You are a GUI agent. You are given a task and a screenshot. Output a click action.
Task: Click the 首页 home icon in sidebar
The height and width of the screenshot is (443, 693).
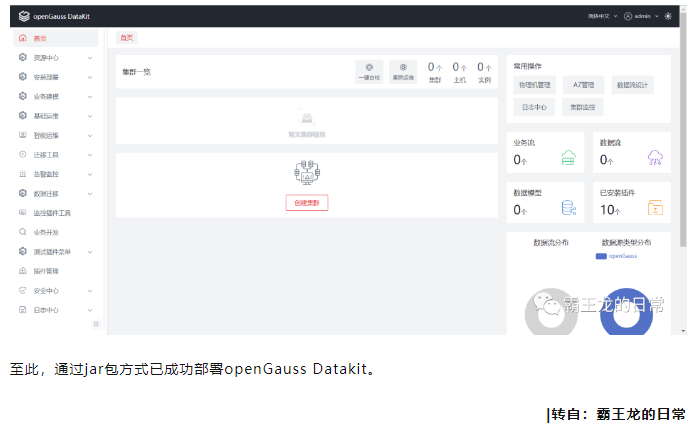coord(23,38)
